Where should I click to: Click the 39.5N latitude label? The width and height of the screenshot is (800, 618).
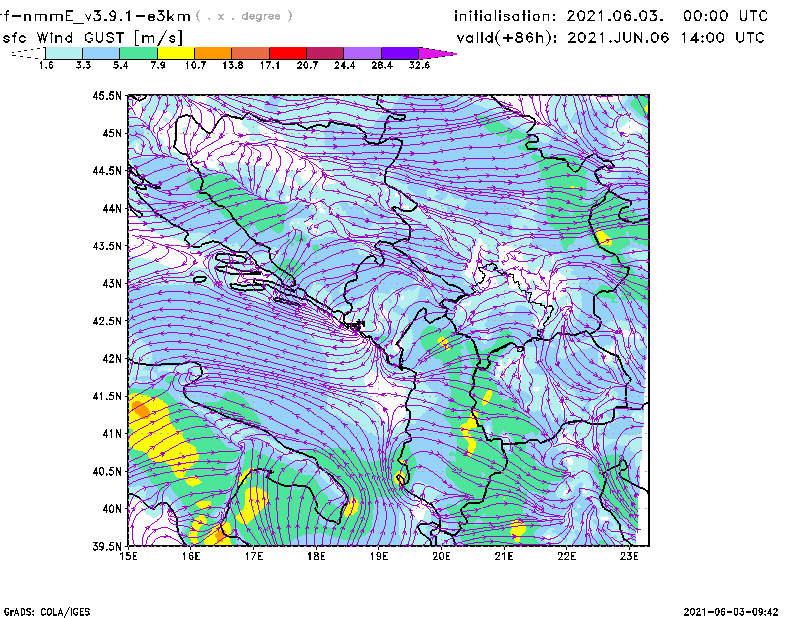pos(107,547)
